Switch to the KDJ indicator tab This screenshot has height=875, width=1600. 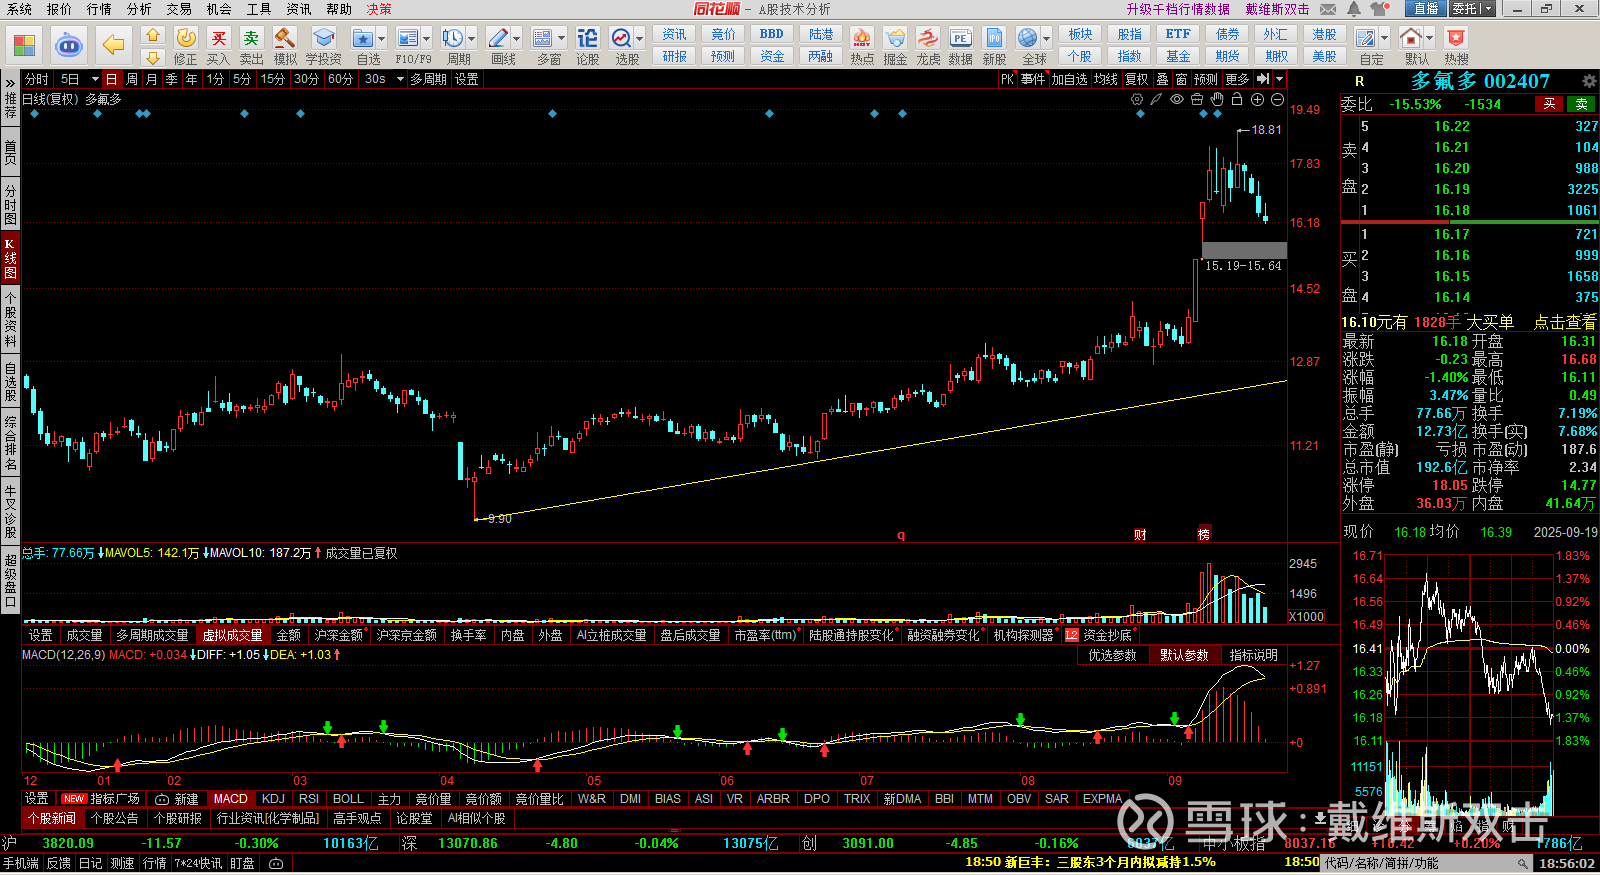click(x=273, y=799)
